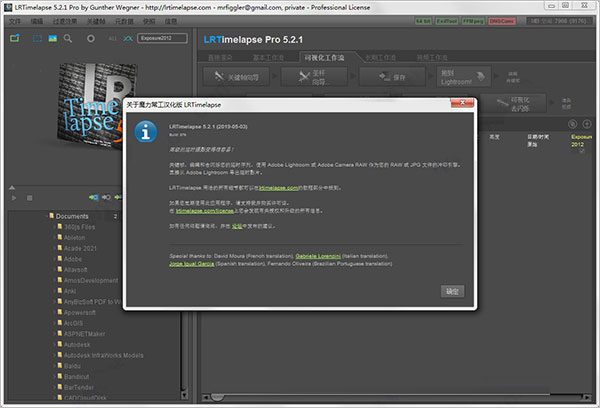The height and width of the screenshot is (408, 600).
Task: Expand the AmosDevelopment folder
Action: (x=54, y=281)
